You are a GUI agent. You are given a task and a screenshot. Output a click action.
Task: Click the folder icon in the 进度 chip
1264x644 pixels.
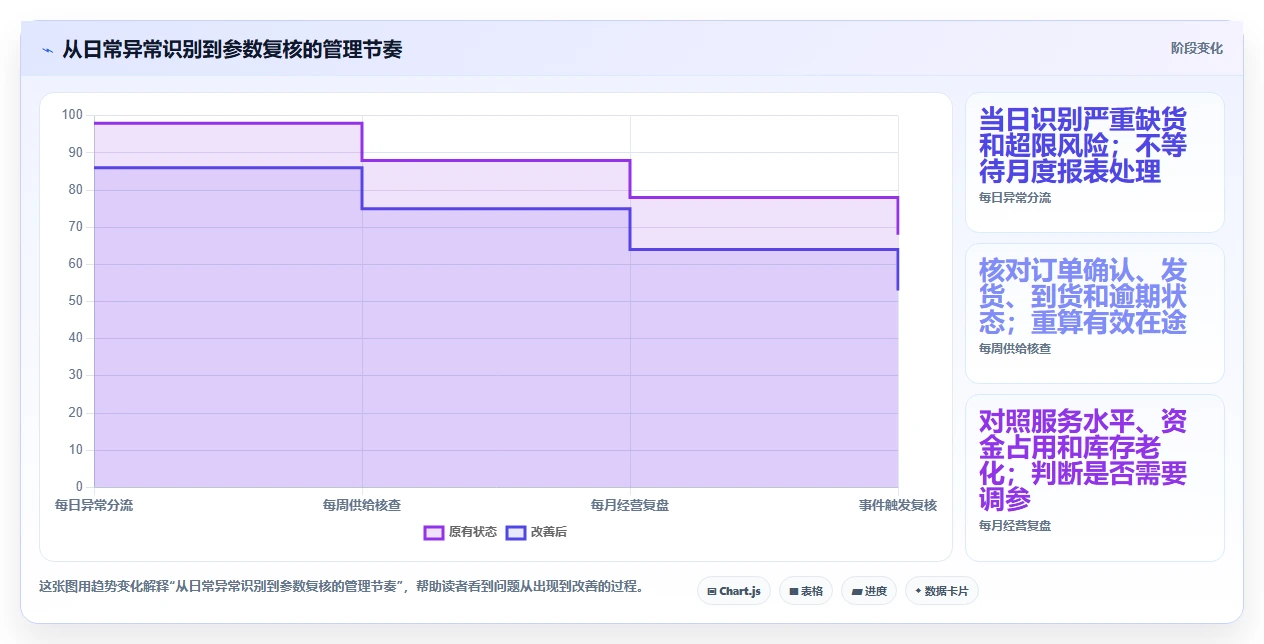click(857, 592)
